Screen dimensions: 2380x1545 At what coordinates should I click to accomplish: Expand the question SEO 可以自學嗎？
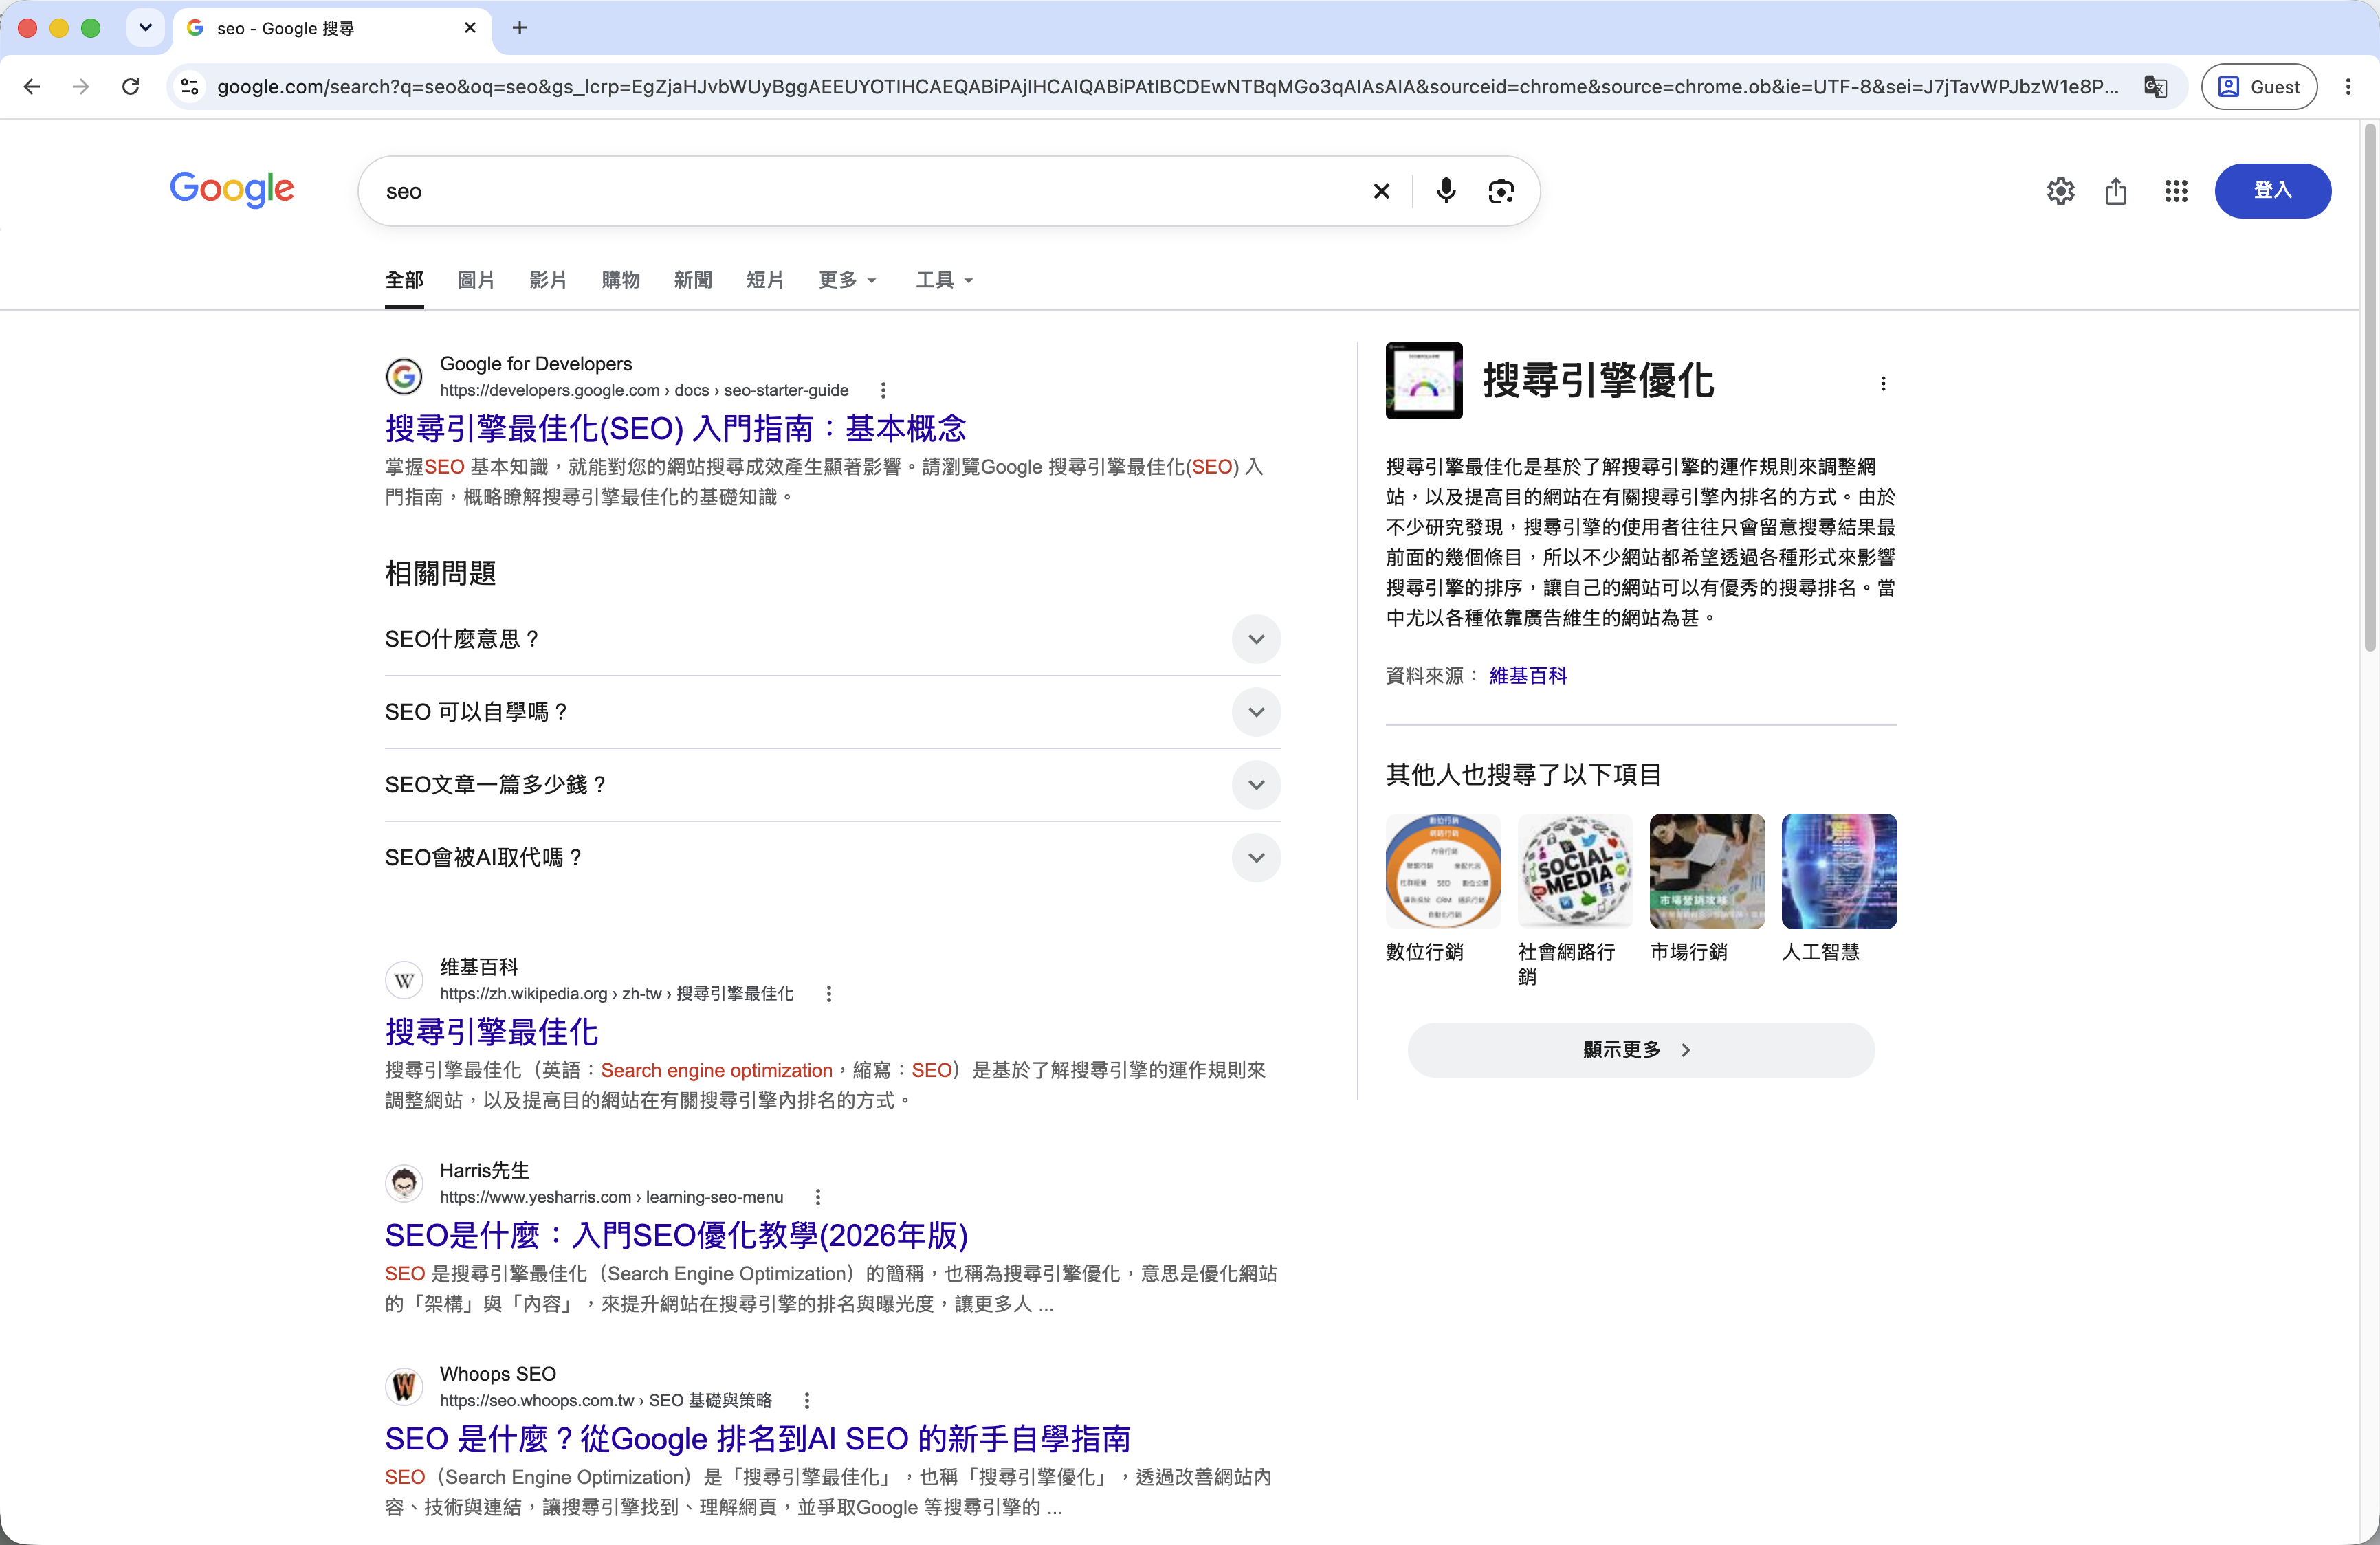point(832,712)
